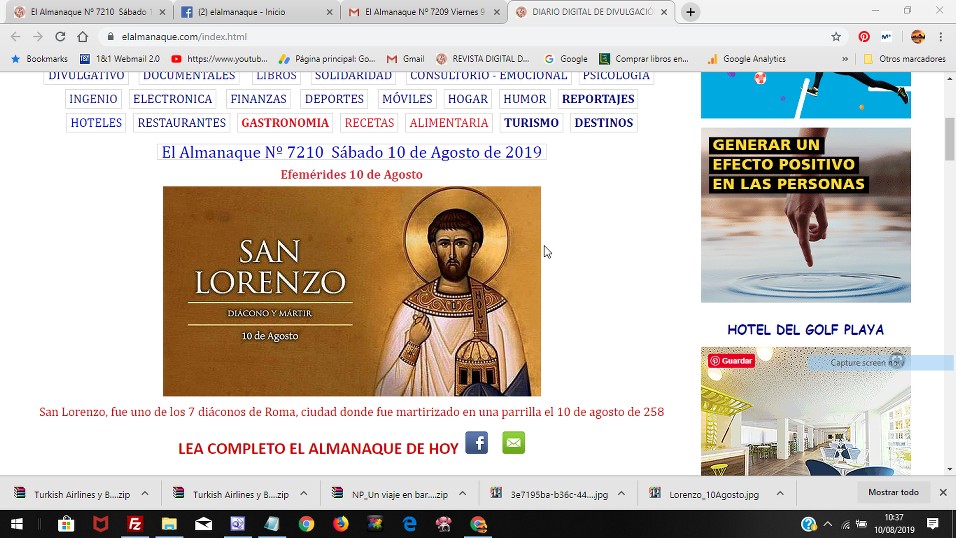The image size is (956, 538).
Task: Expand options for 3e7195ba-b36c jpg download
Action: pos(621,493)
